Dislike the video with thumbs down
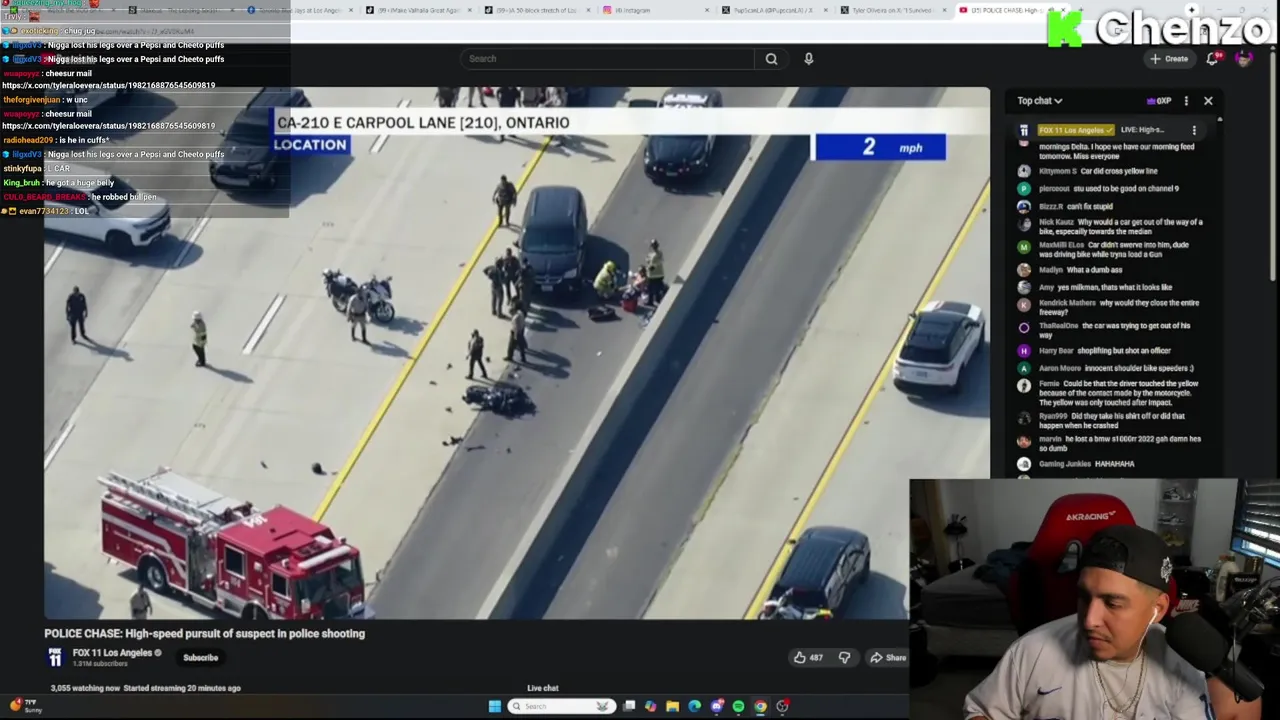The width and height of the screenshot is (1280, 720). pos(844,658)
